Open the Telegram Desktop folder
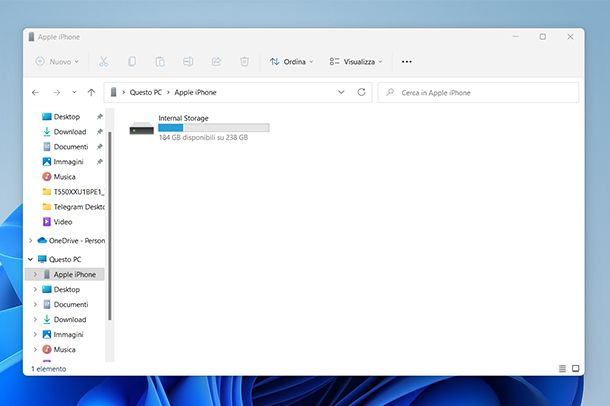This screenshot has width=610, height=406. pos(72,207)
